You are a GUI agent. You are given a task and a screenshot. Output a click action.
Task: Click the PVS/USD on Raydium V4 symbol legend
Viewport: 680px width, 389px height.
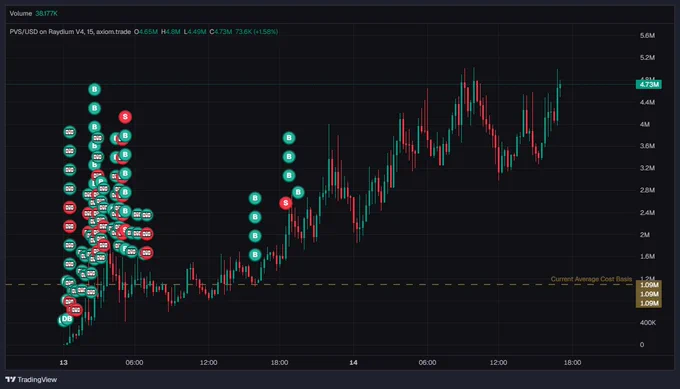70,32
